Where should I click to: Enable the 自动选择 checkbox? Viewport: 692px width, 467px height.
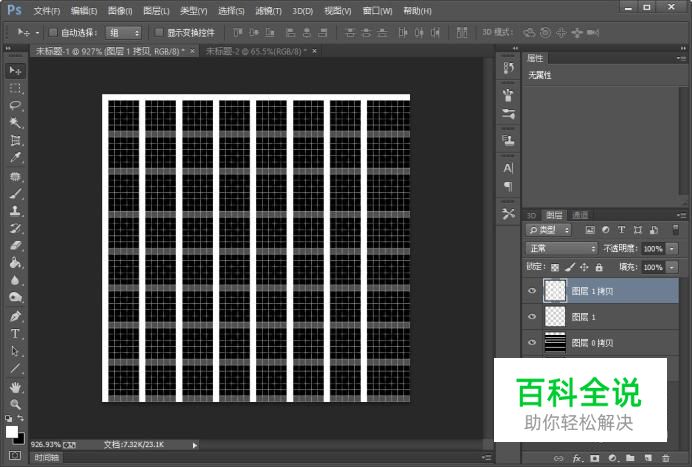click(x=53, y=32)
